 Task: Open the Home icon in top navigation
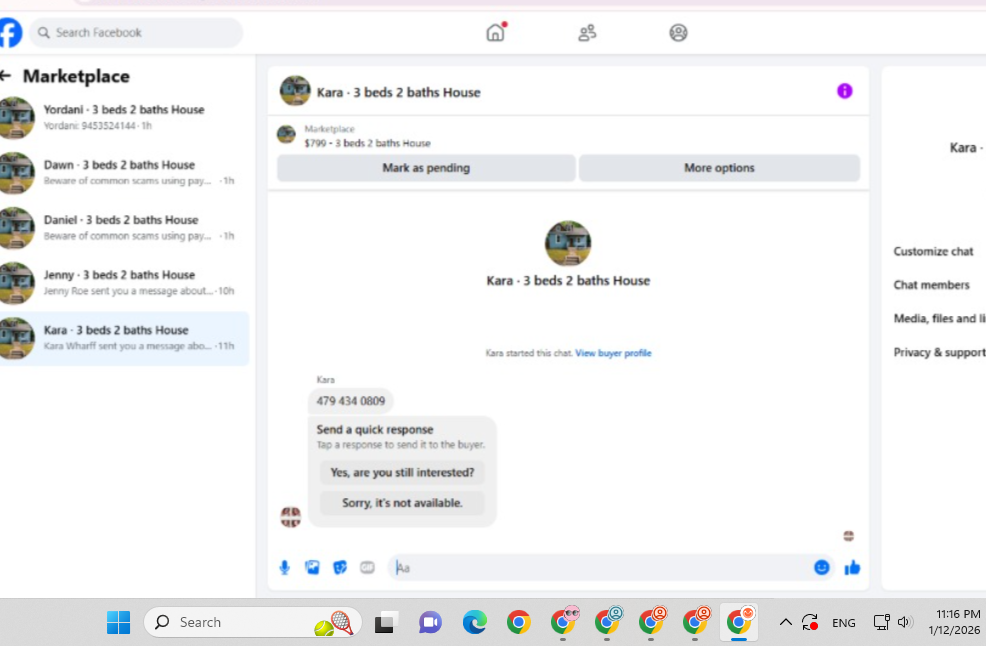tap(496, 32)
